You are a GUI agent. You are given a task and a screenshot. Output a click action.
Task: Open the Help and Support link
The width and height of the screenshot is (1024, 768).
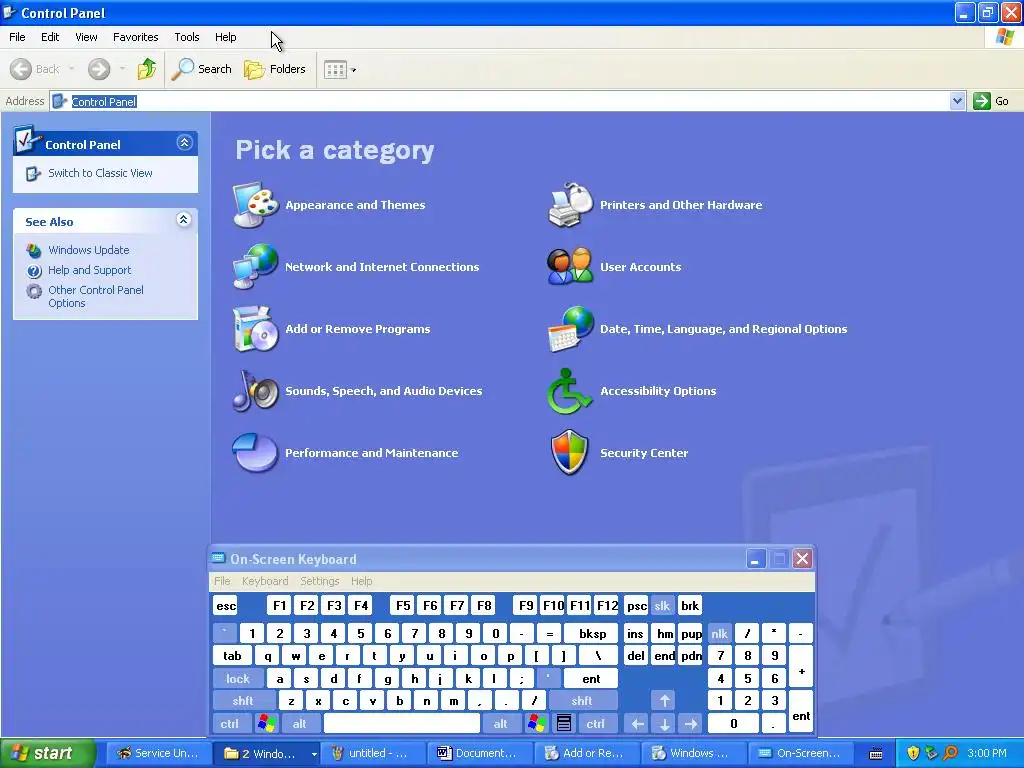(89, 270)
